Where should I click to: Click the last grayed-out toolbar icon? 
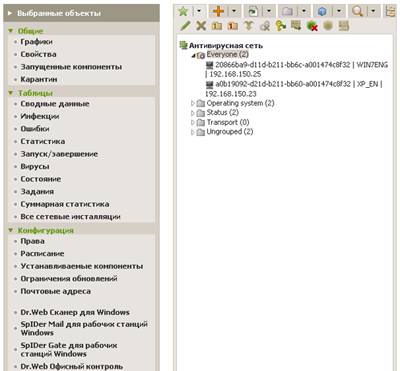click(344, 26)
